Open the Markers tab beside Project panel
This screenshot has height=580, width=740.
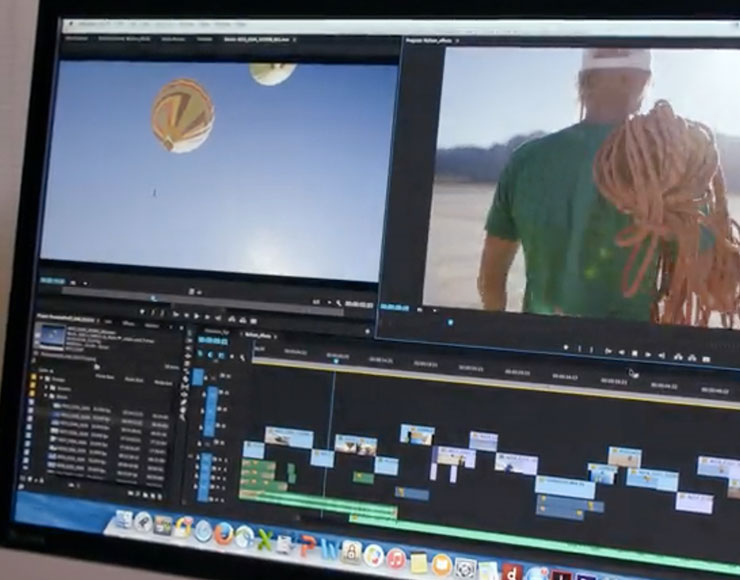click(x=152, y=325)
